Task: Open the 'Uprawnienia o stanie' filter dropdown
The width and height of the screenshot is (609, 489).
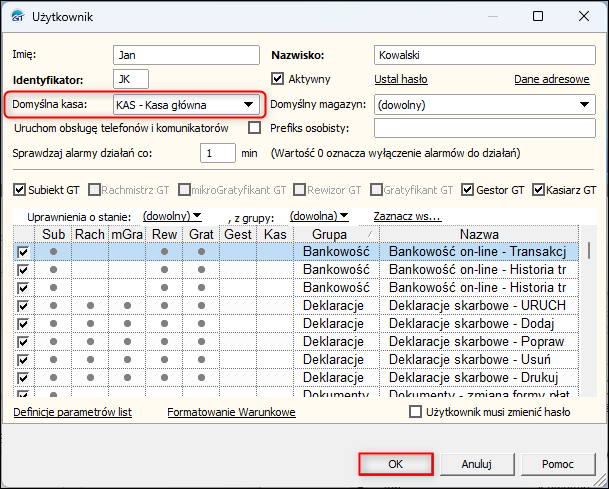Action: click(x=172, y=215)
